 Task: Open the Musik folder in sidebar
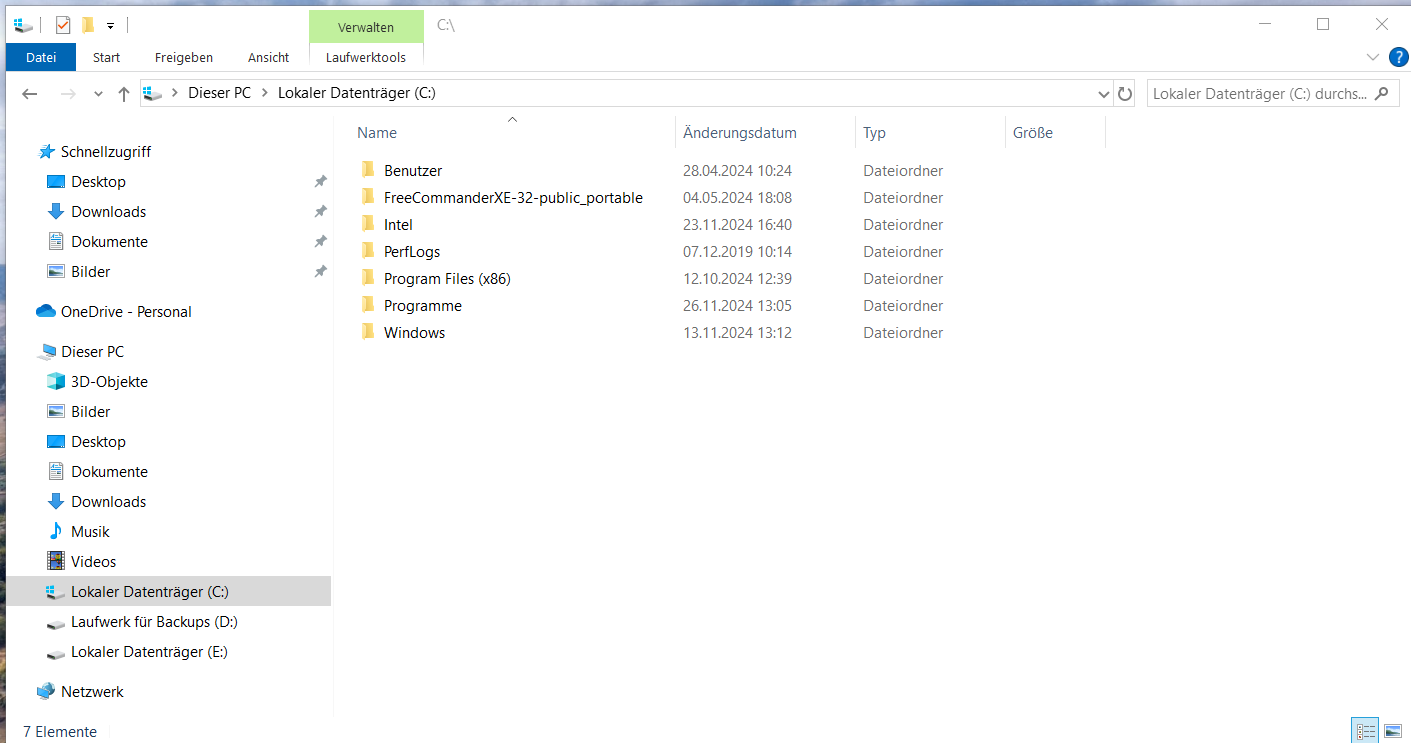point(90,532)
